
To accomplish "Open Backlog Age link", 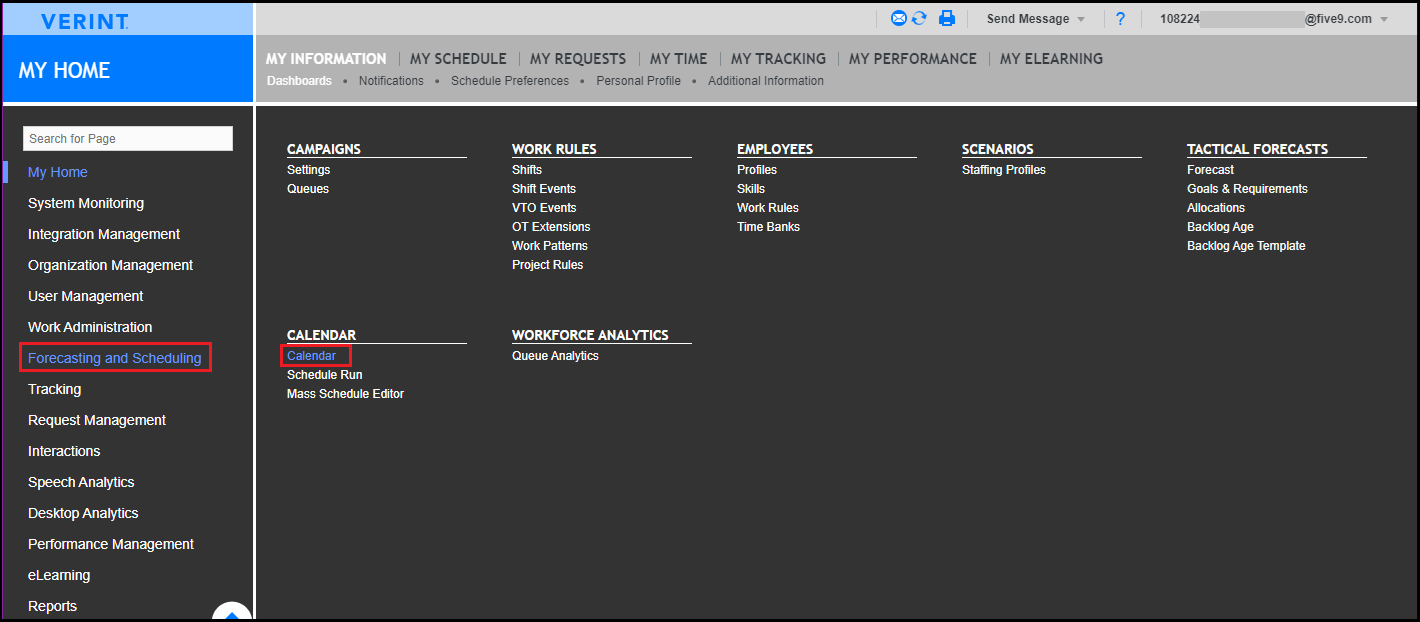I will pyautogui.click(x=1220, y=227).
